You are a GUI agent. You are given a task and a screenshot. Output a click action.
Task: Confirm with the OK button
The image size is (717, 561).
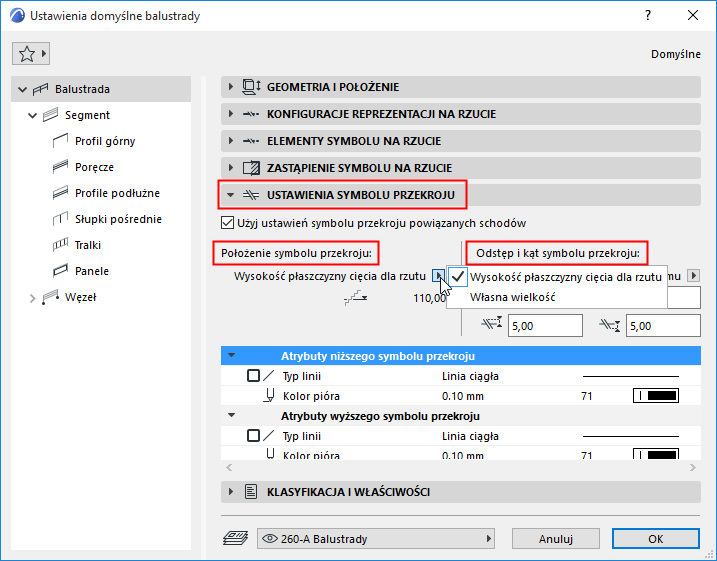[656, 539]
